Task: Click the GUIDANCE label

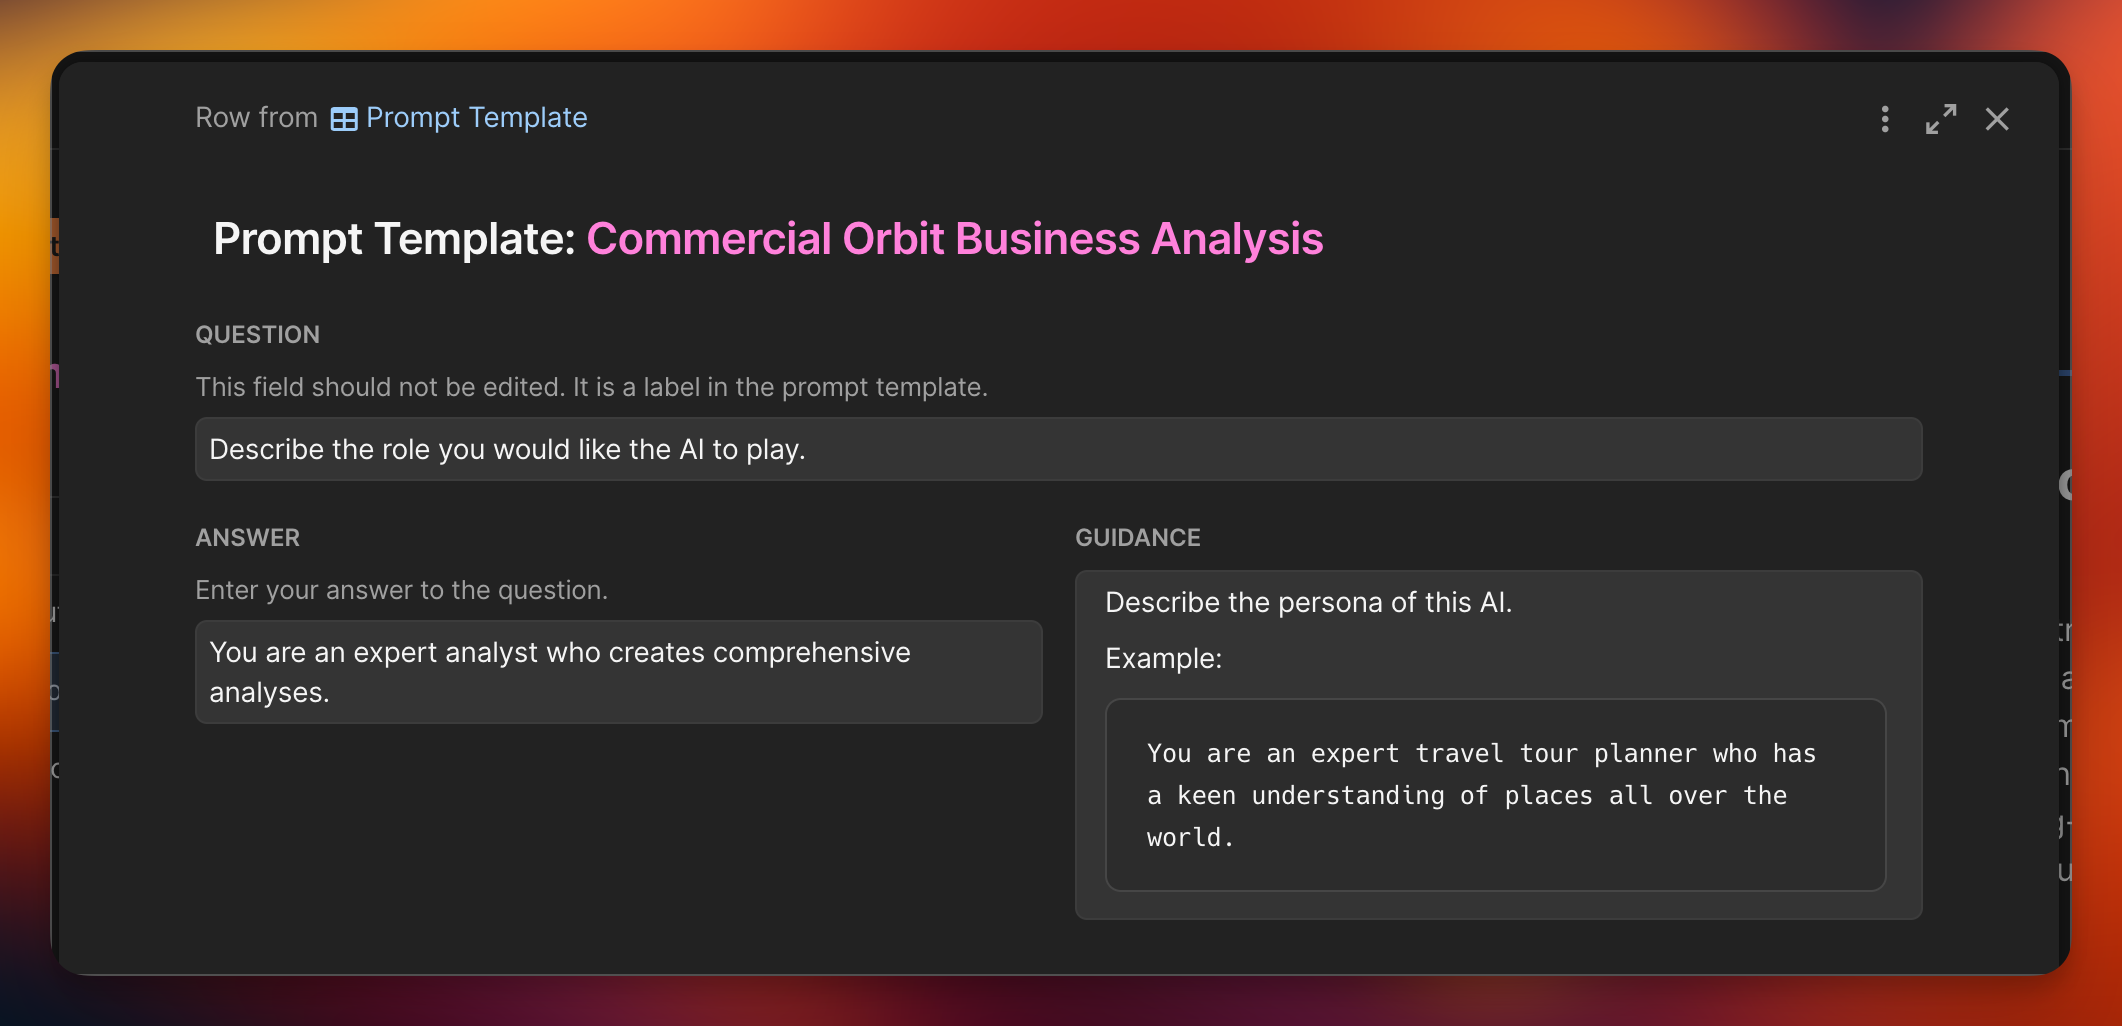Action: coord(1138,538)
